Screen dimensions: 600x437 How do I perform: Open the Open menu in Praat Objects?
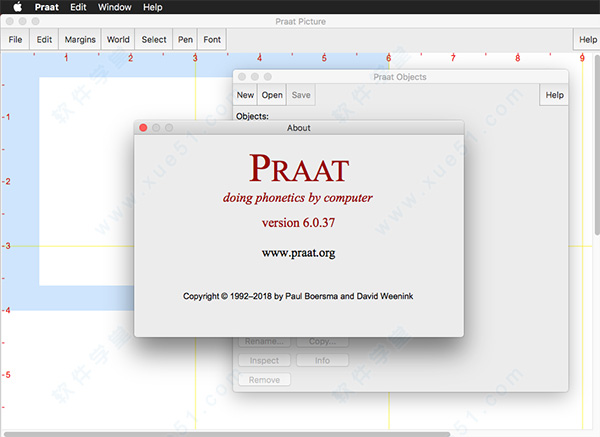(272, 95)
